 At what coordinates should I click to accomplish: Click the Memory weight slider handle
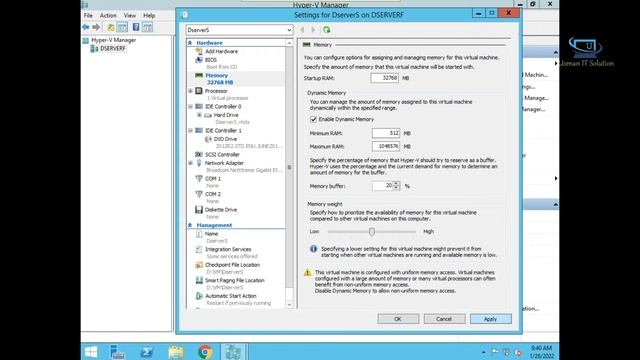(372, 232)
